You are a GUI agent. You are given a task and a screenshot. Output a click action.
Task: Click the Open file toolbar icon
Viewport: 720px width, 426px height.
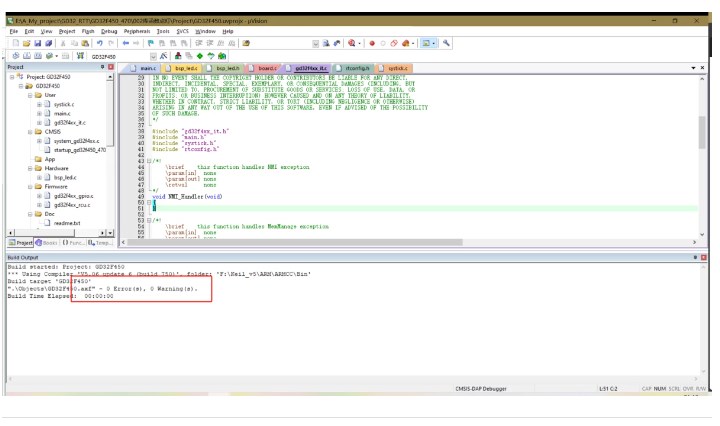point(26,43)
